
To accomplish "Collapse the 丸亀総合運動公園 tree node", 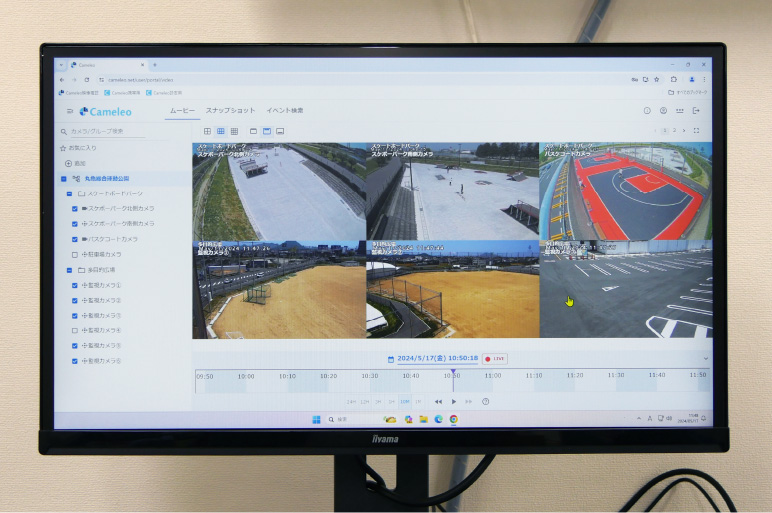I will point(64,178).
